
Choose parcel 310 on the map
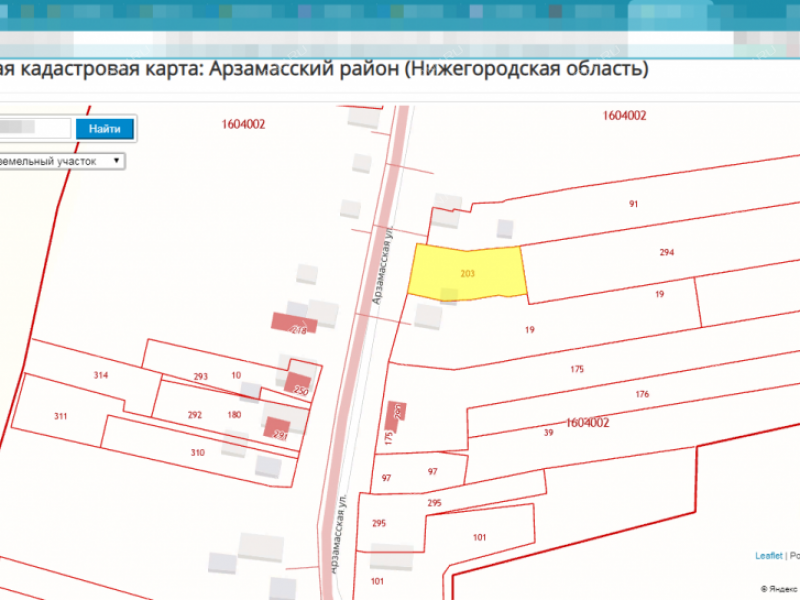point(197,452)
